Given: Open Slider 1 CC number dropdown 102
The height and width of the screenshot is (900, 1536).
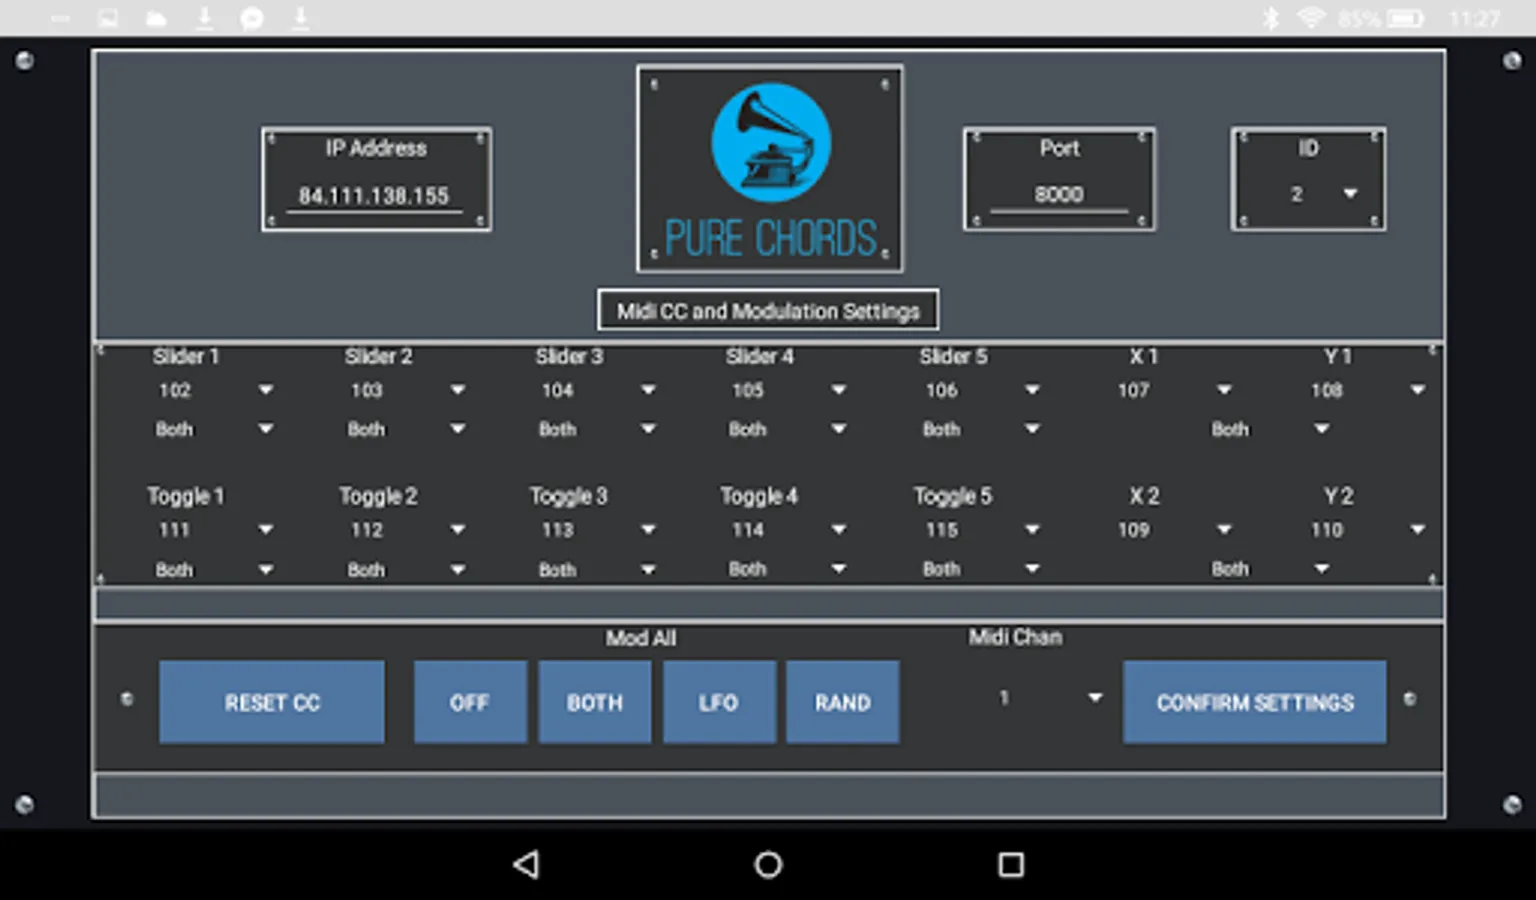Looking at the screenshot, I should point(214,390).
